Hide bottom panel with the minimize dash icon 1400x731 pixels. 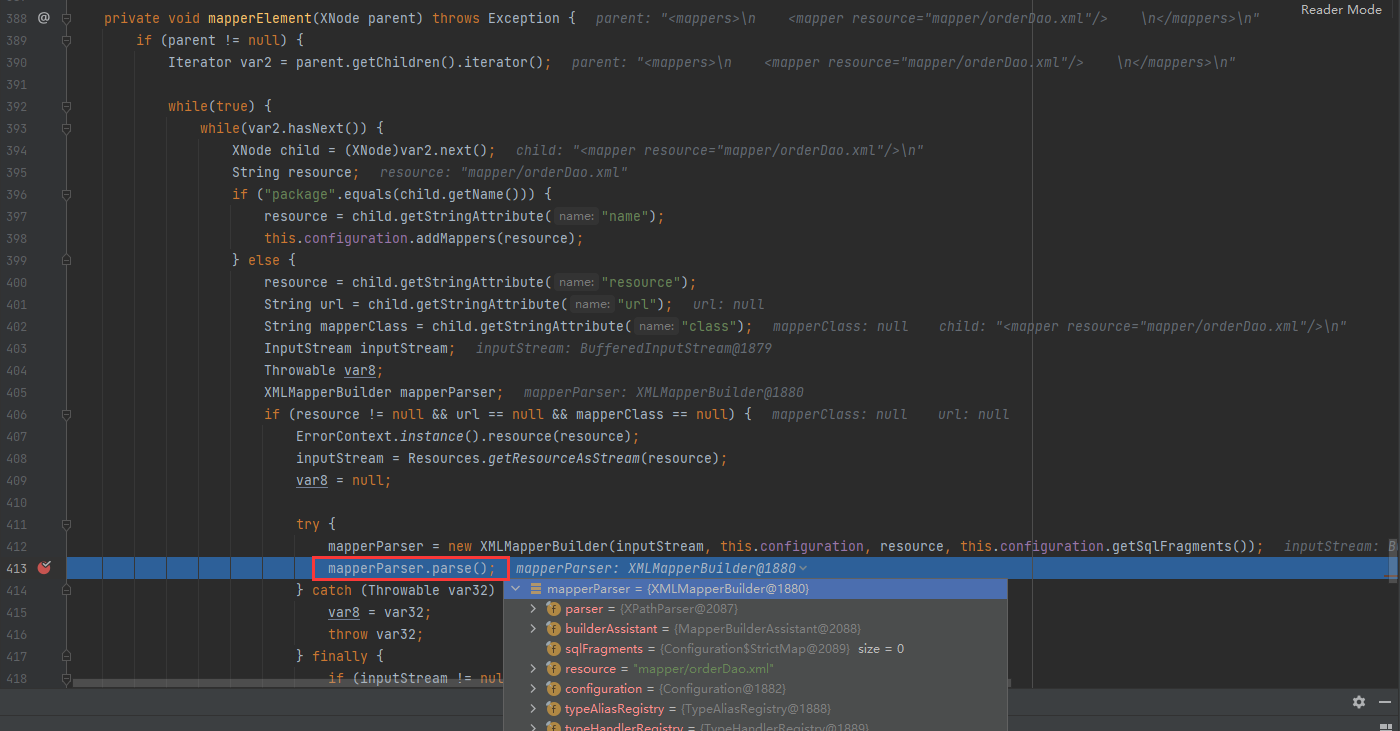click(1386, 702)
